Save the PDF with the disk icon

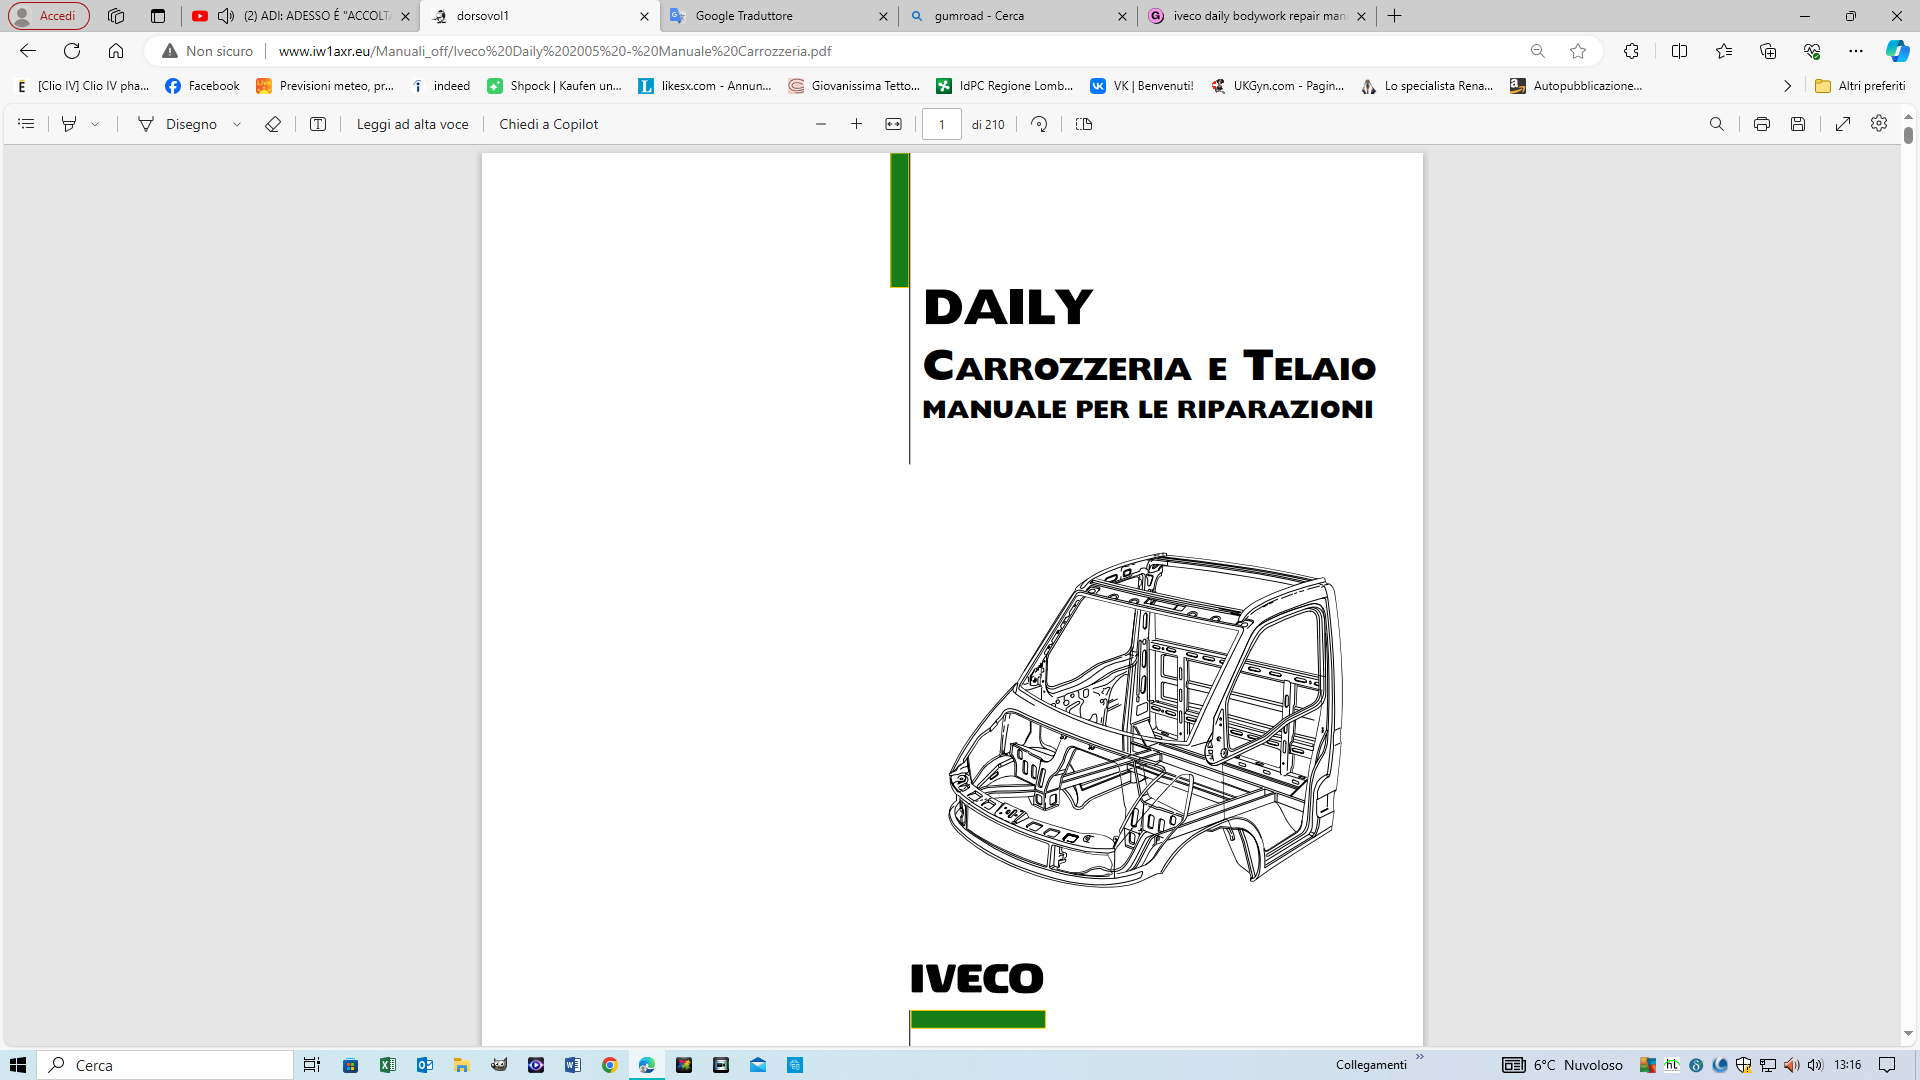(x=1798, y=124)
